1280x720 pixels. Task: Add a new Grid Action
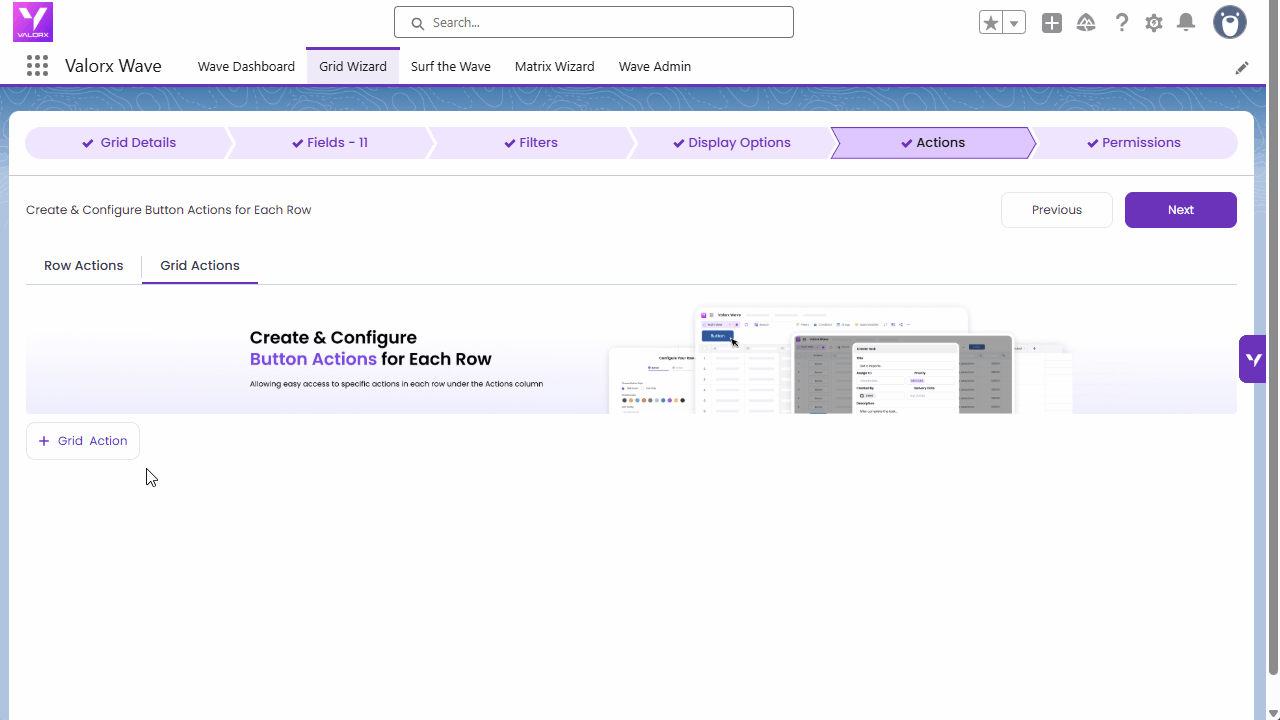83,441
